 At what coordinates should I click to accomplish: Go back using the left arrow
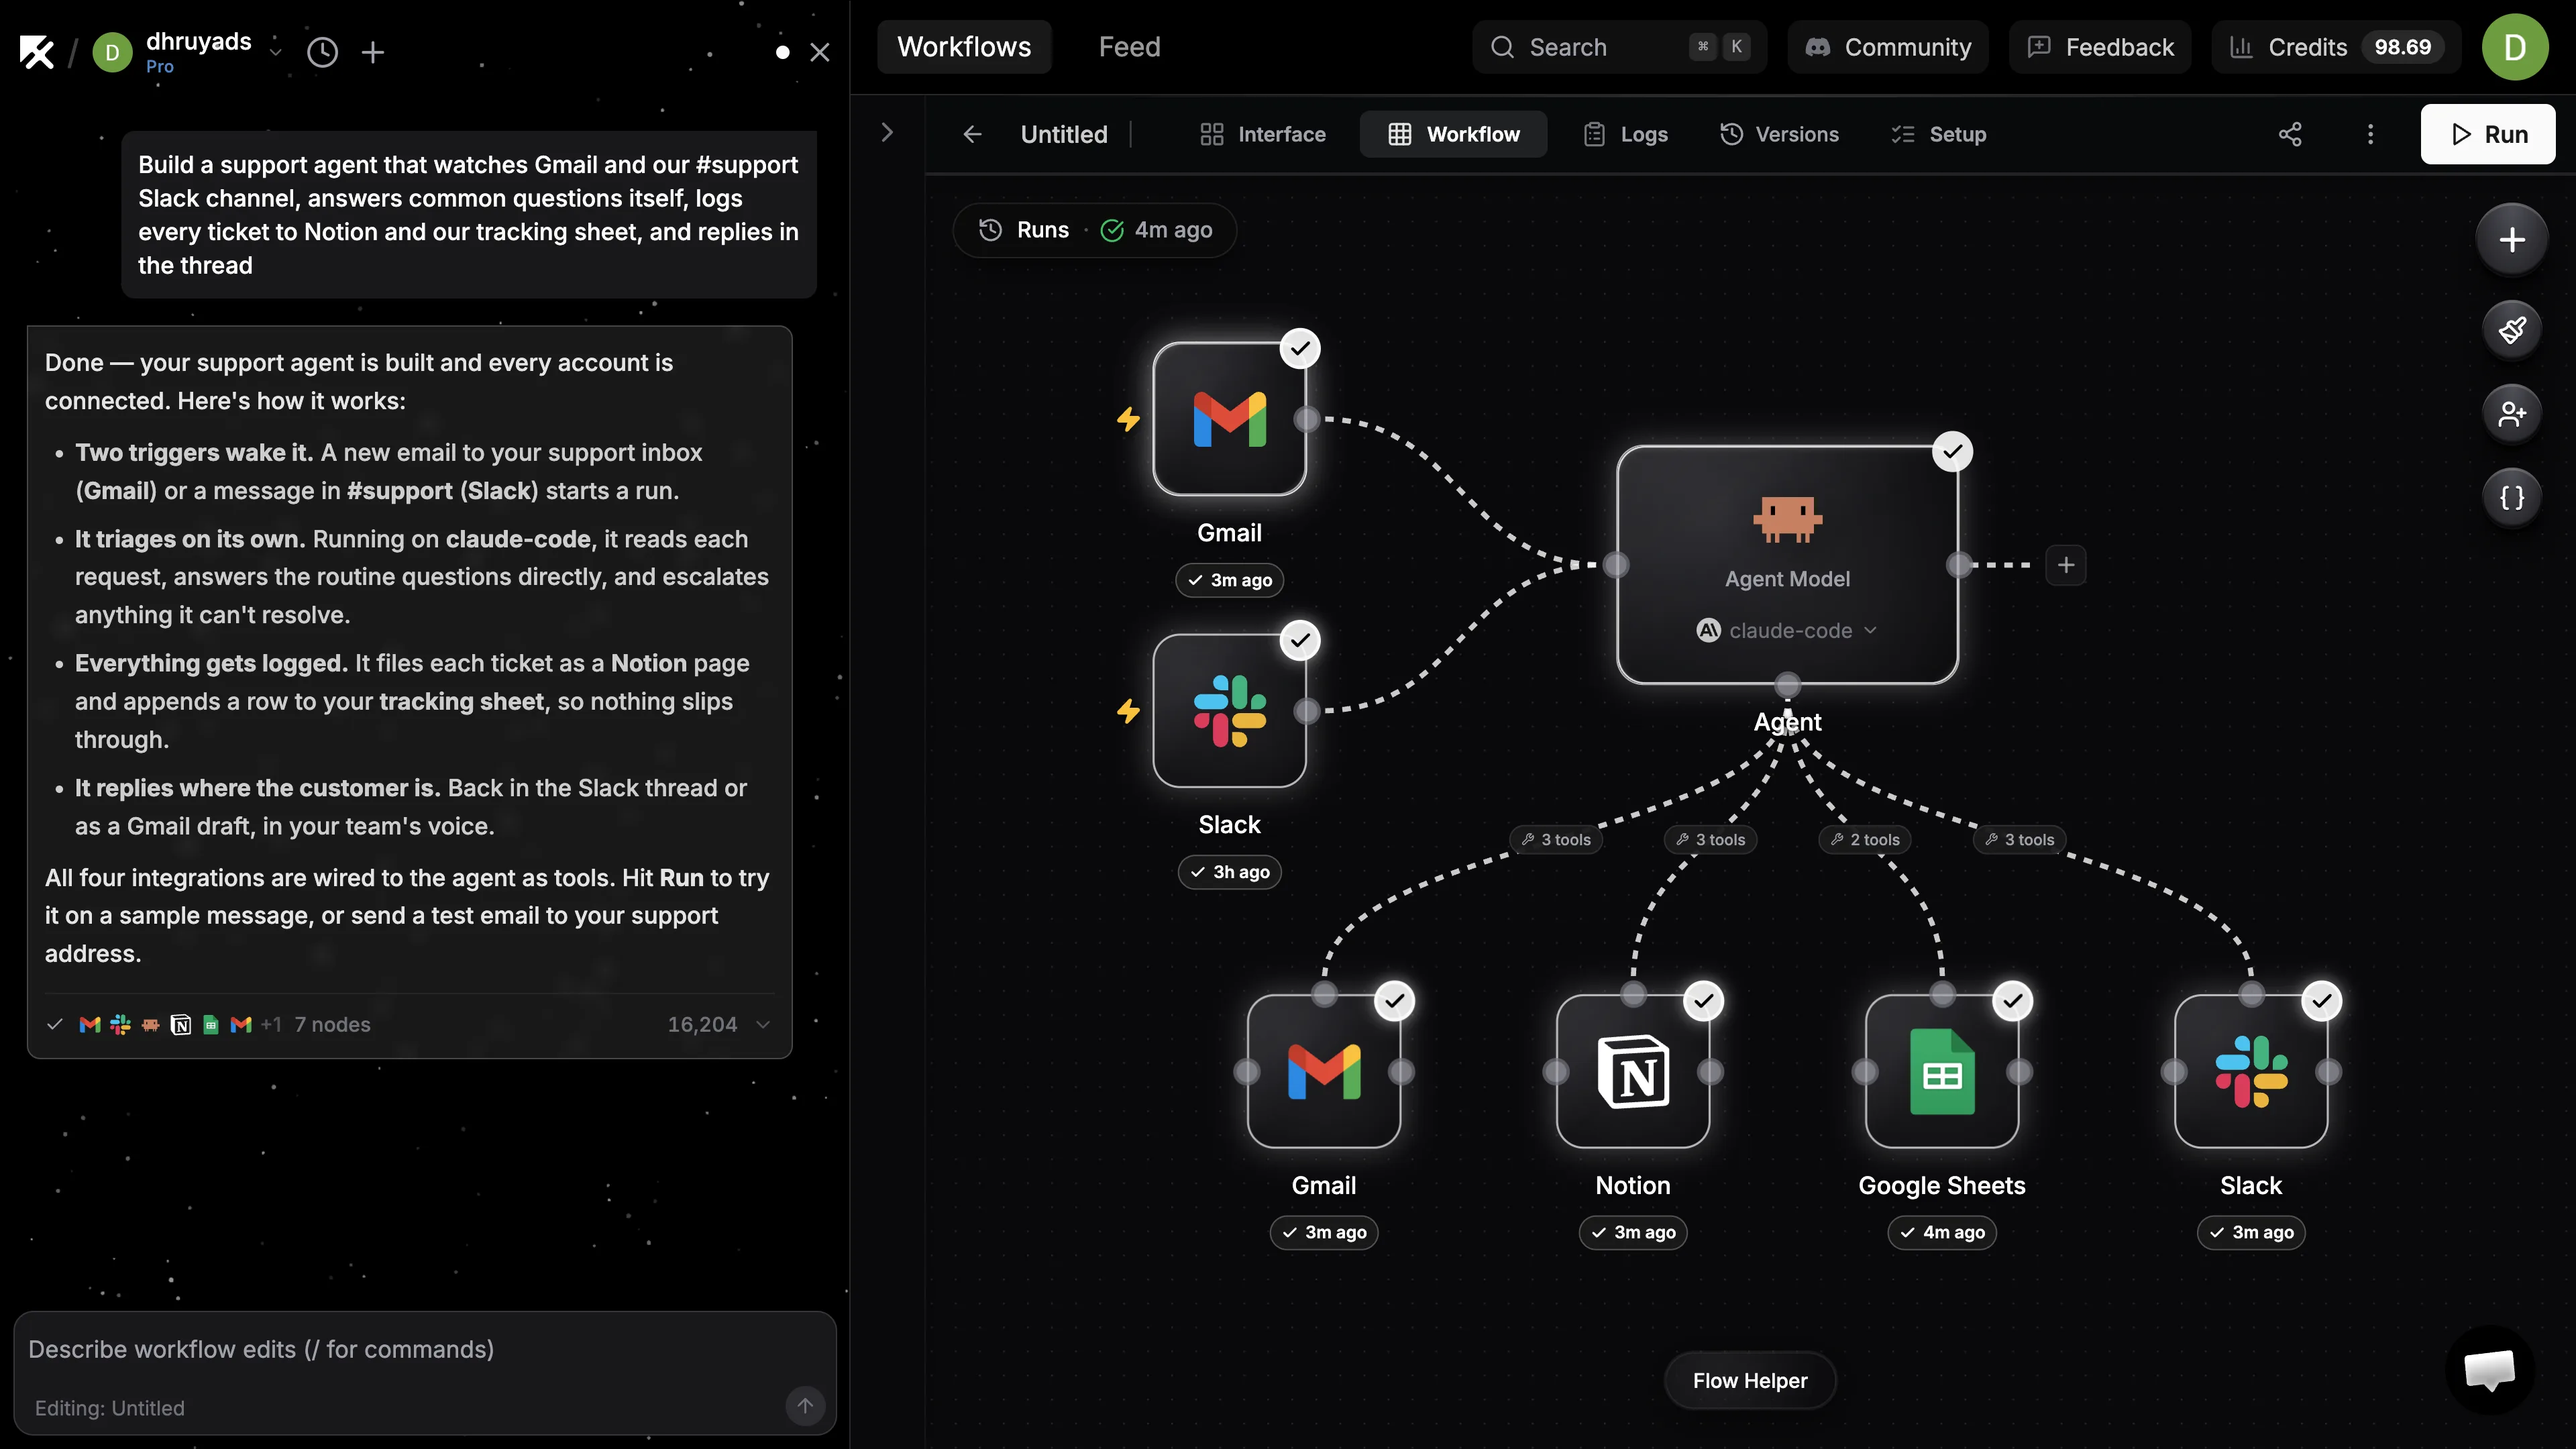point(972,134)
